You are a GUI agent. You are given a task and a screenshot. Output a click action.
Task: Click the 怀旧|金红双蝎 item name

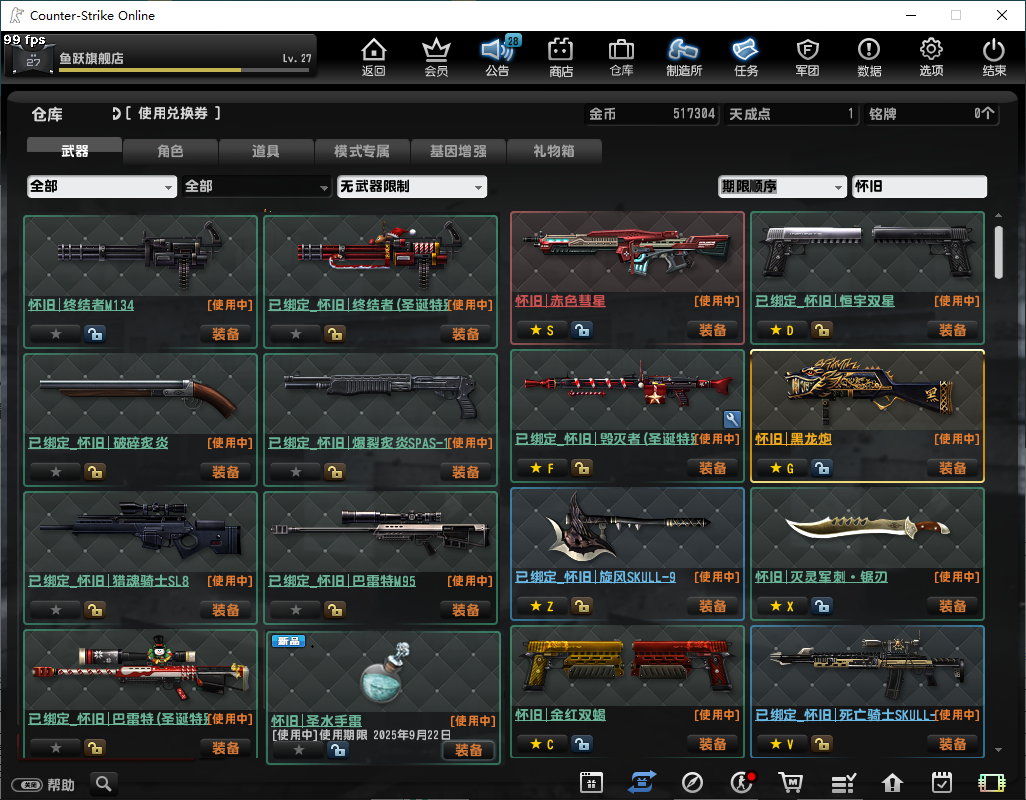[560, 715]
